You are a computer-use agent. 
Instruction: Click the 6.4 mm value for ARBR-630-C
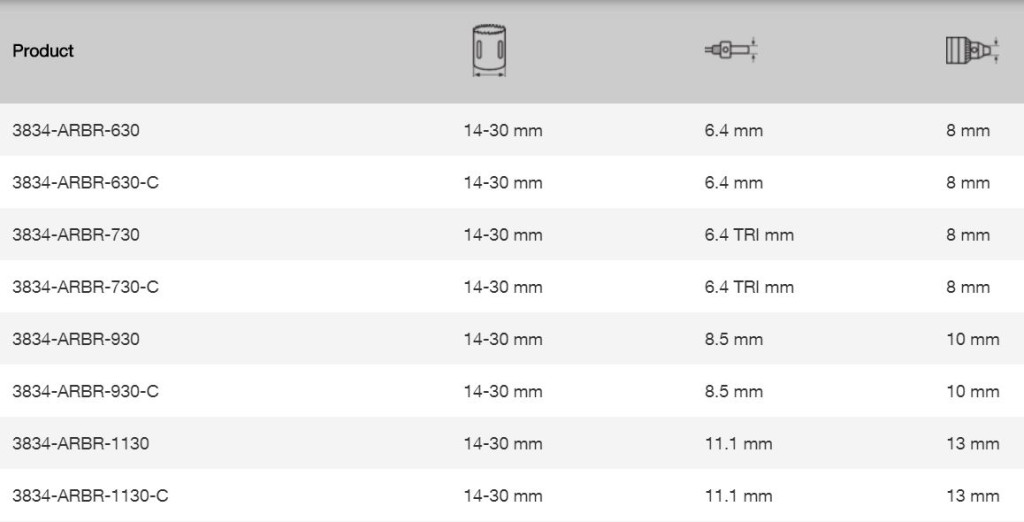(x=733, y=182)
